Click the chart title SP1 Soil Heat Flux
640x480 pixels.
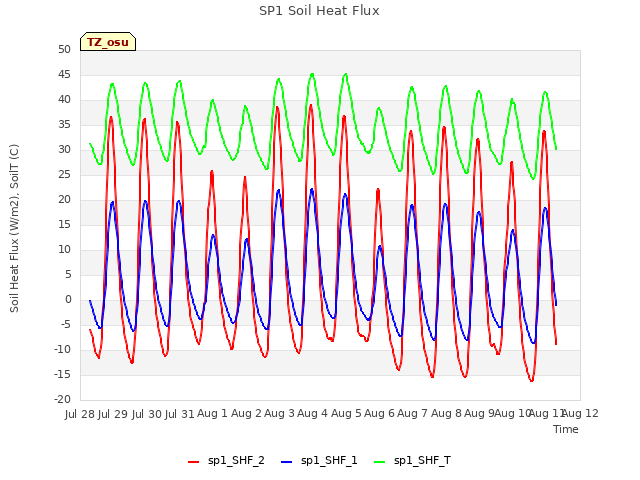(x=319, y=11)
